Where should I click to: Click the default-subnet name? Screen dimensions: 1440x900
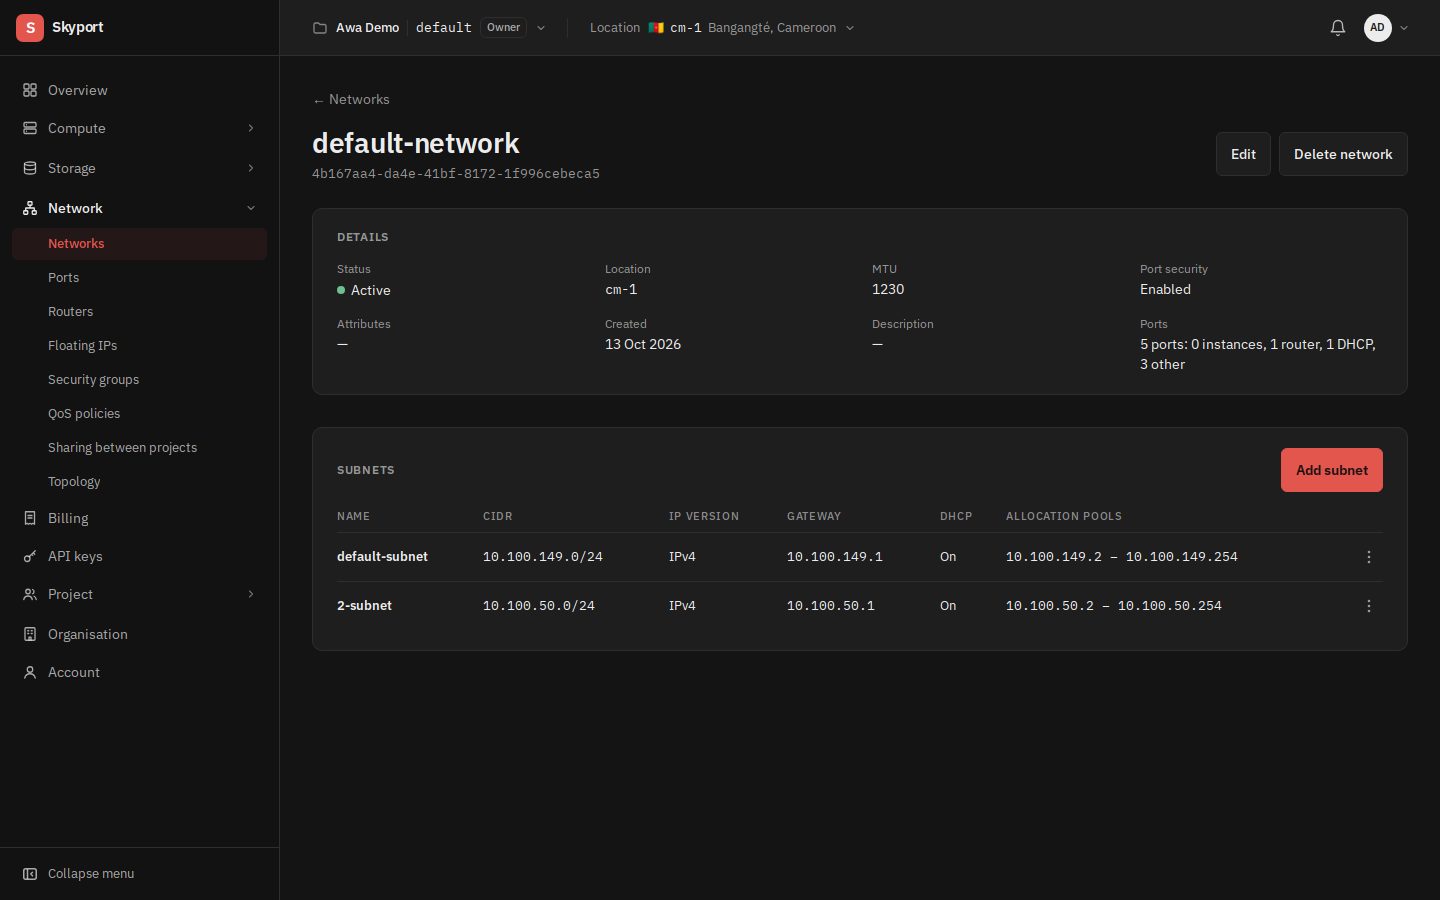[382, 557]
